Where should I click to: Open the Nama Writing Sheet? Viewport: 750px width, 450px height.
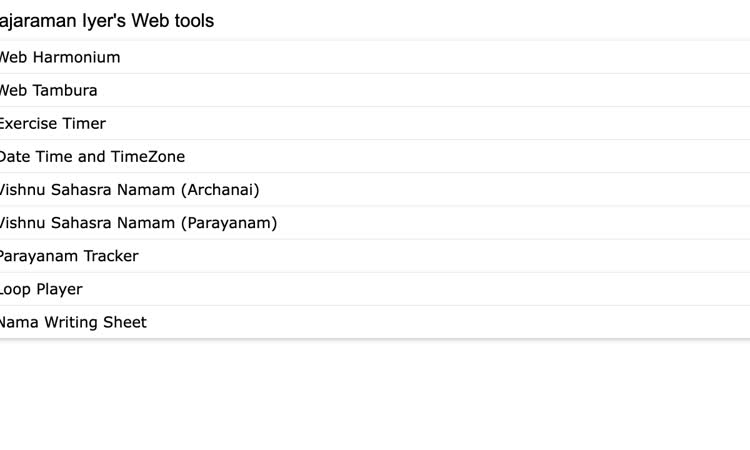[x=72, y=322]
